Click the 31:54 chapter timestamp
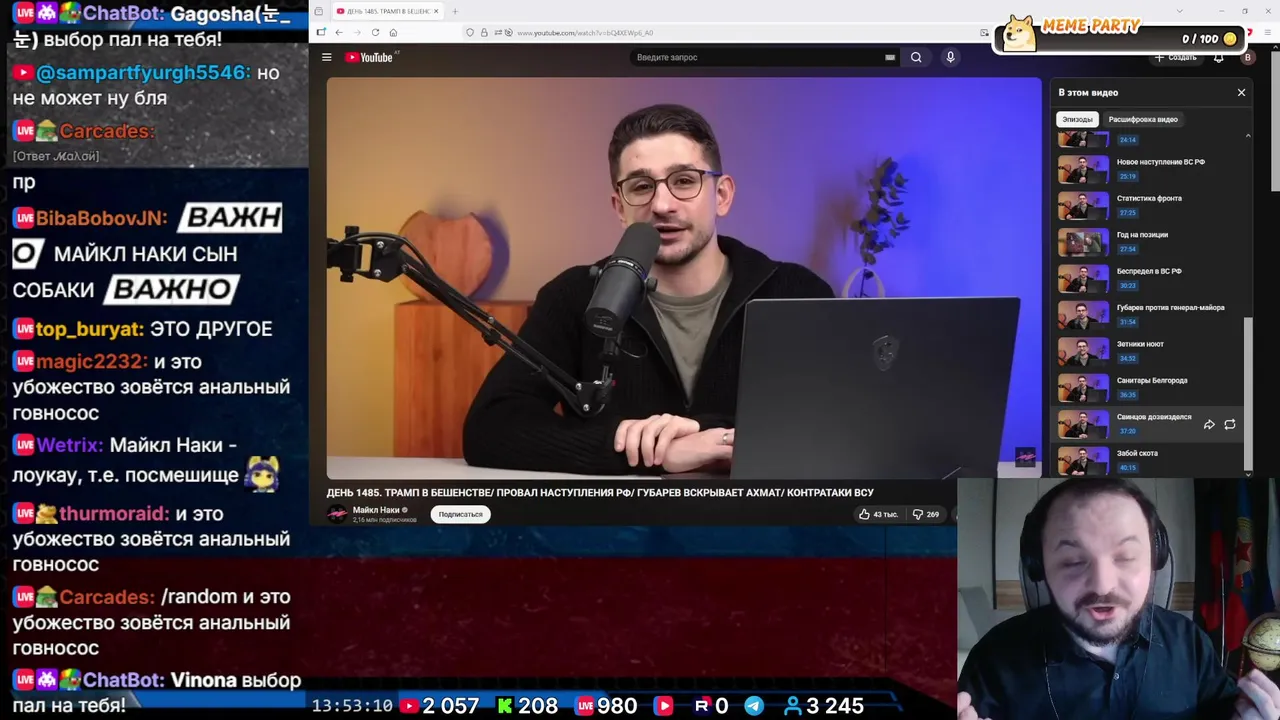Viewport: 1280px width, 720px height. coord(1128,322)
